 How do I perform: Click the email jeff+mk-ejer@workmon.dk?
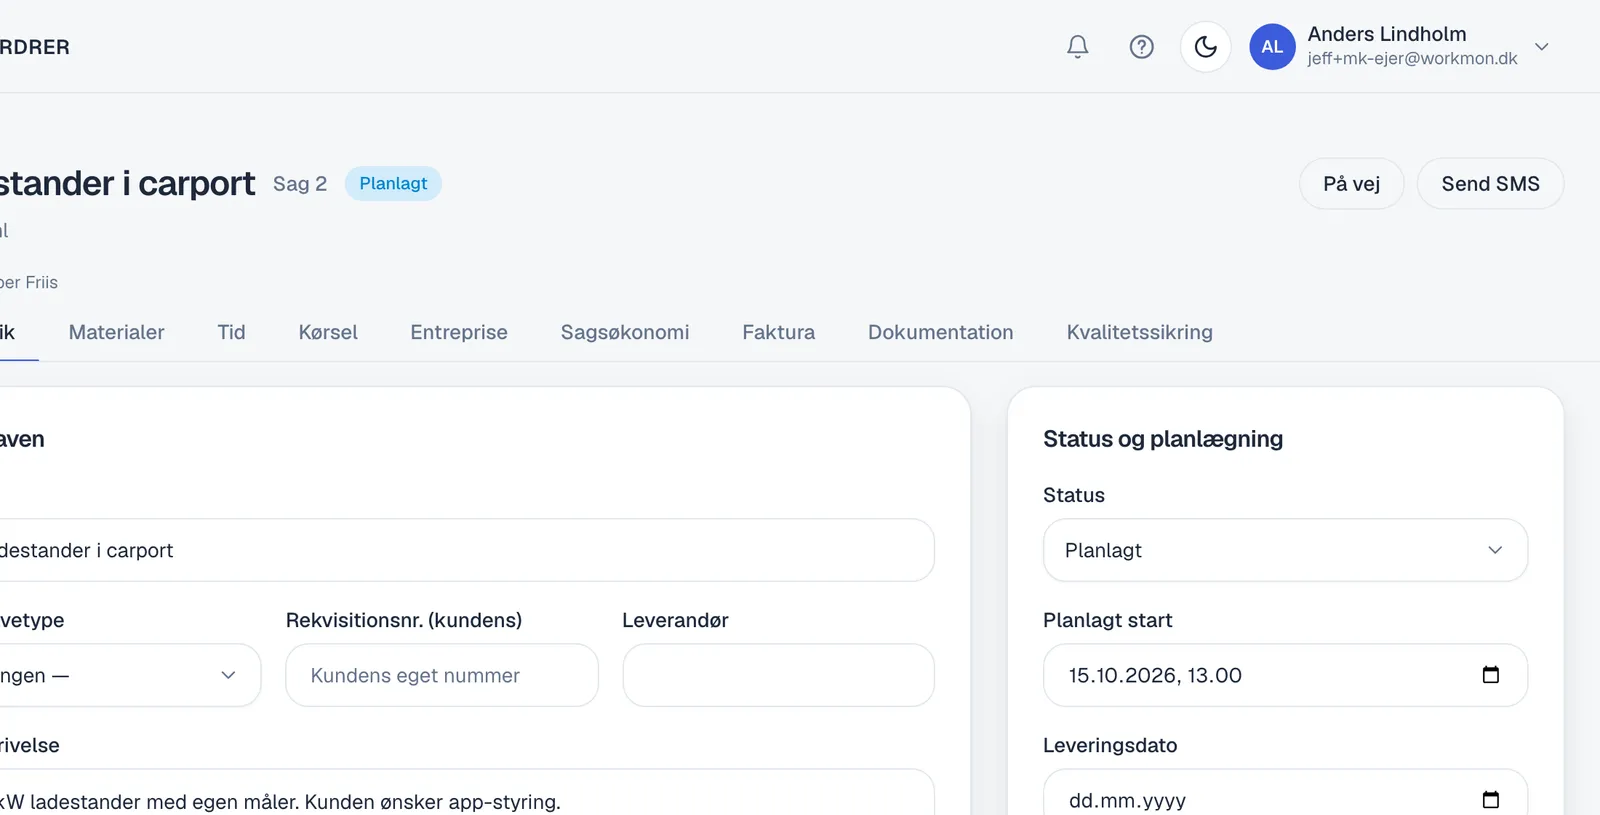(x=1412, y=59)
